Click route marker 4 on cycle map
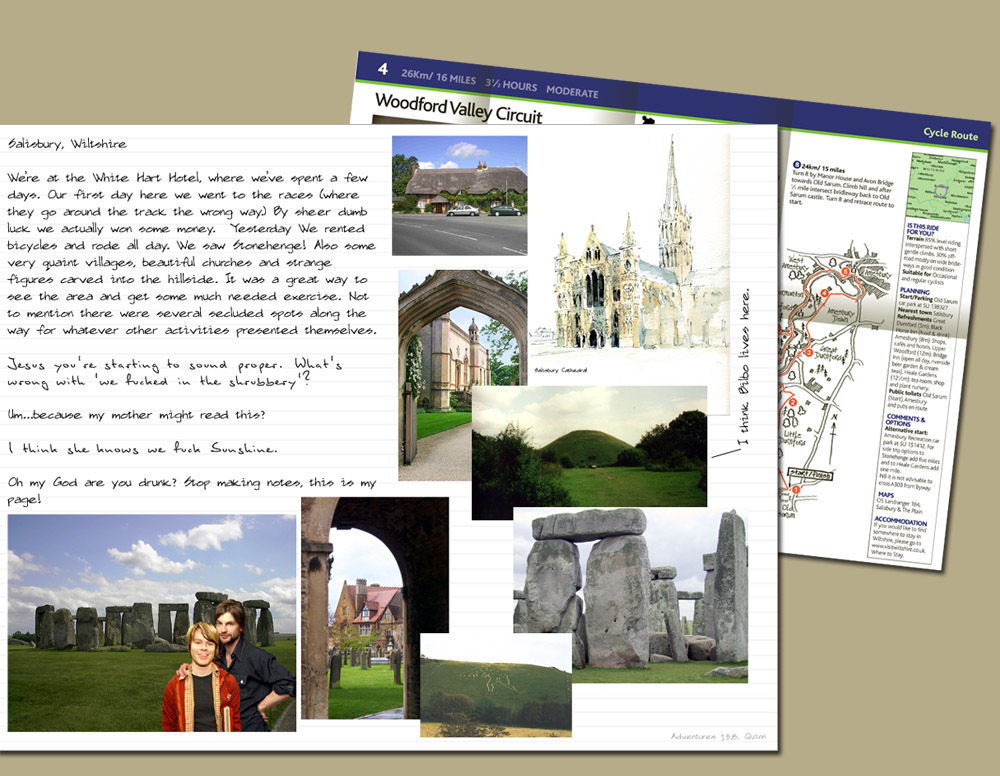Screen dimensions: 1000x776 [824, 293]
